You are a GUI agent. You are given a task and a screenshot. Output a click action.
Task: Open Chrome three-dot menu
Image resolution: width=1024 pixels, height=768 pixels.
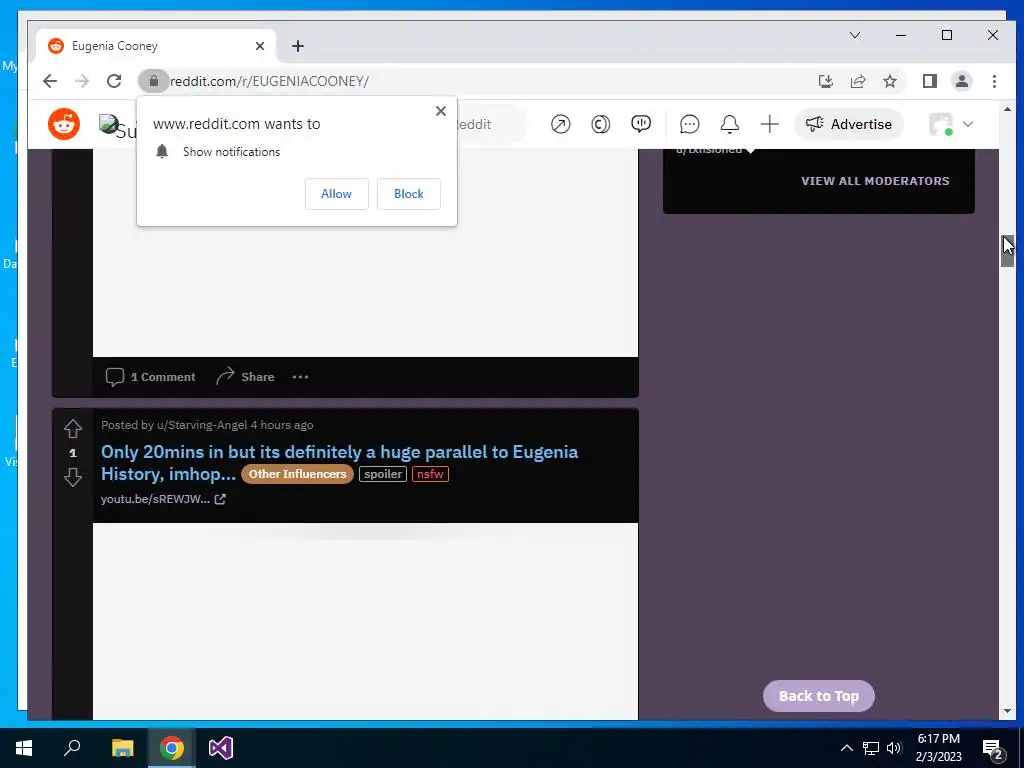coord(994,81)
